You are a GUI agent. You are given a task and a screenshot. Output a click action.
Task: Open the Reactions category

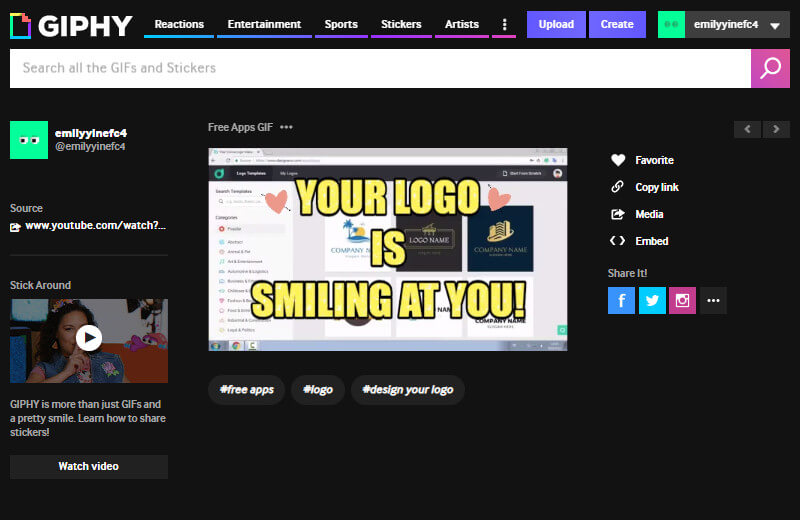pos(179,24)
